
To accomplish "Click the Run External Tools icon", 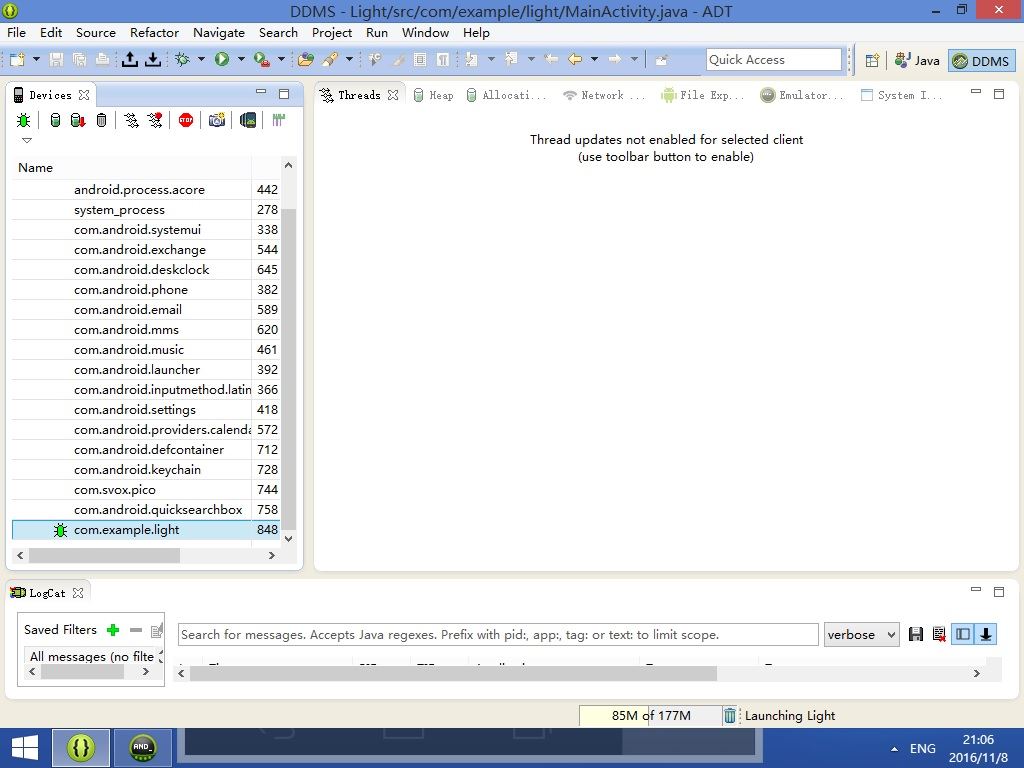I will [x=262, y=60].
